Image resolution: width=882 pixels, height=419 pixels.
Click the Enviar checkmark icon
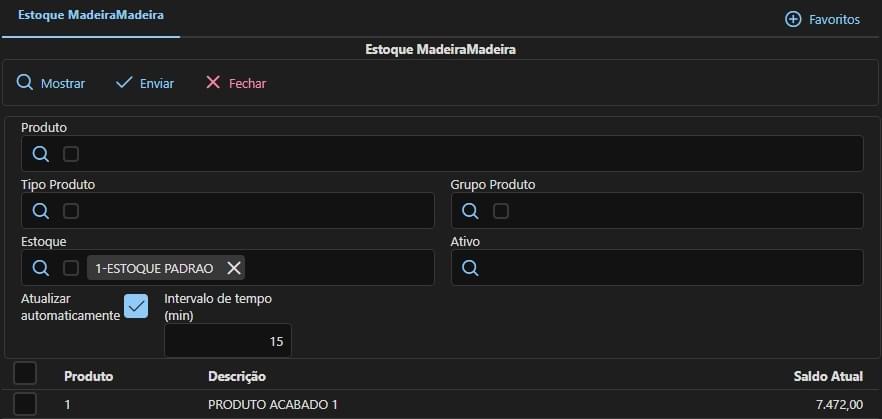(x=124, y=83)
